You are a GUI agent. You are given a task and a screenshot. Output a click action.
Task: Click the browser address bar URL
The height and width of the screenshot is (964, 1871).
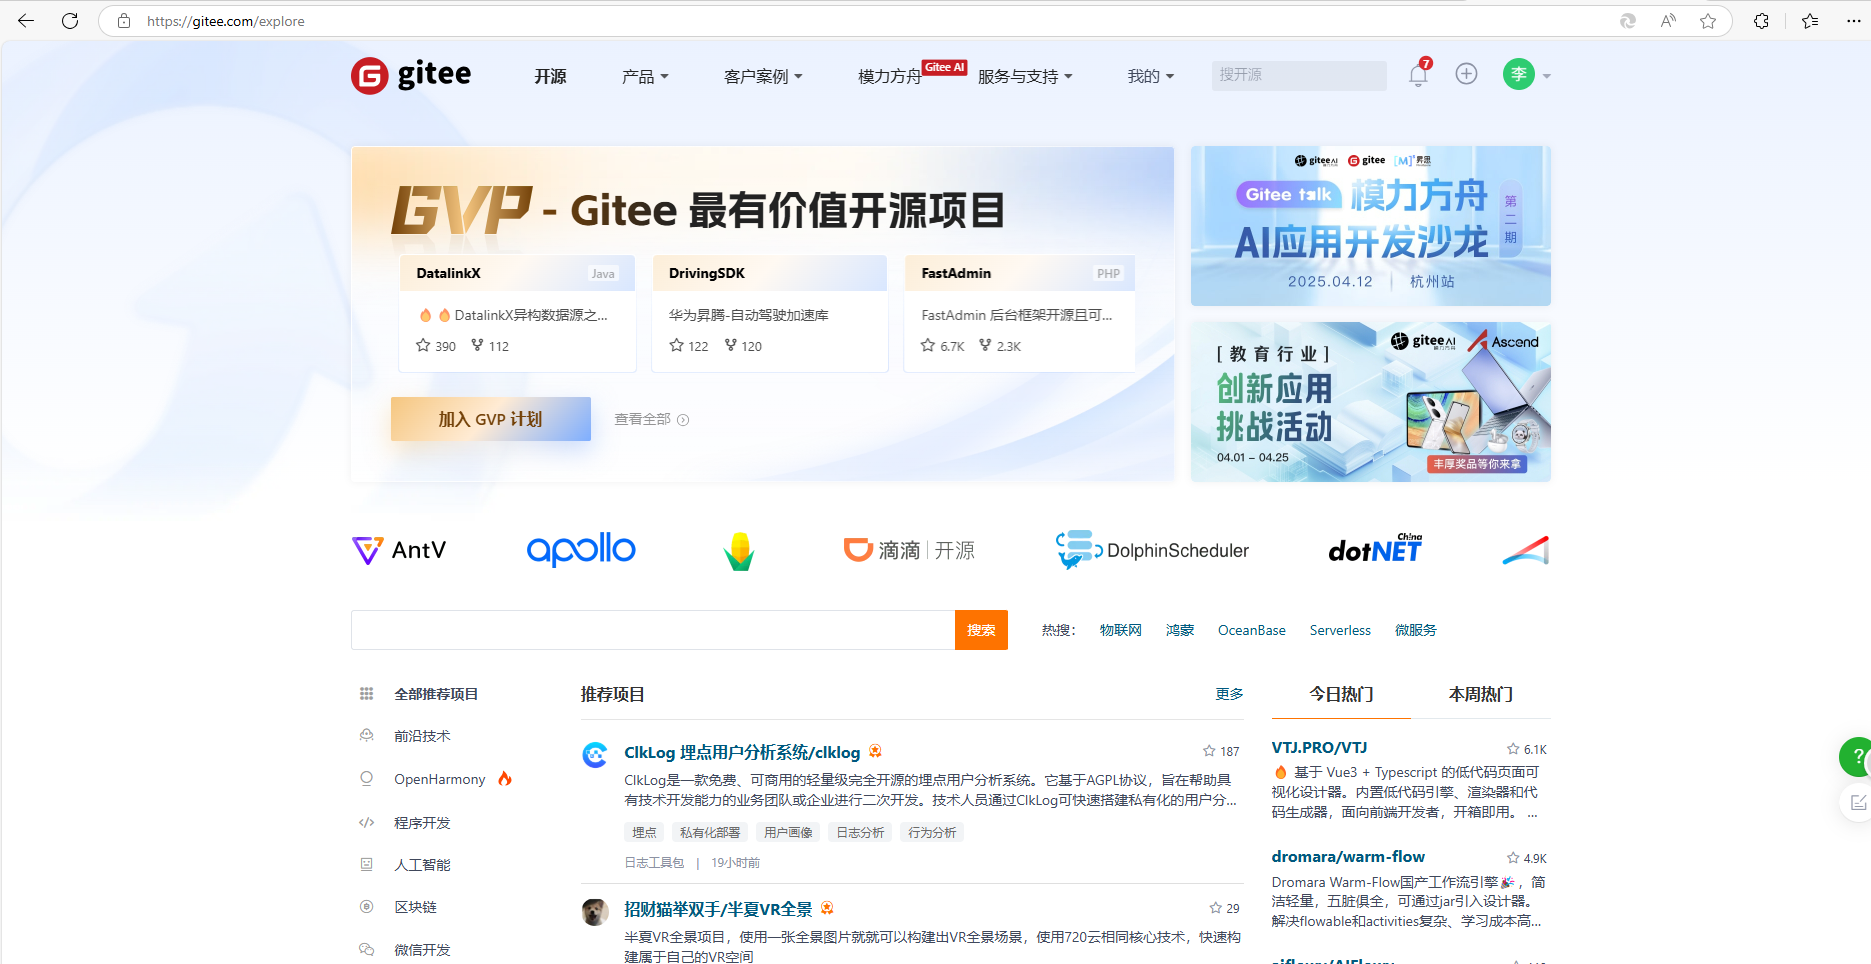(226, 21)
